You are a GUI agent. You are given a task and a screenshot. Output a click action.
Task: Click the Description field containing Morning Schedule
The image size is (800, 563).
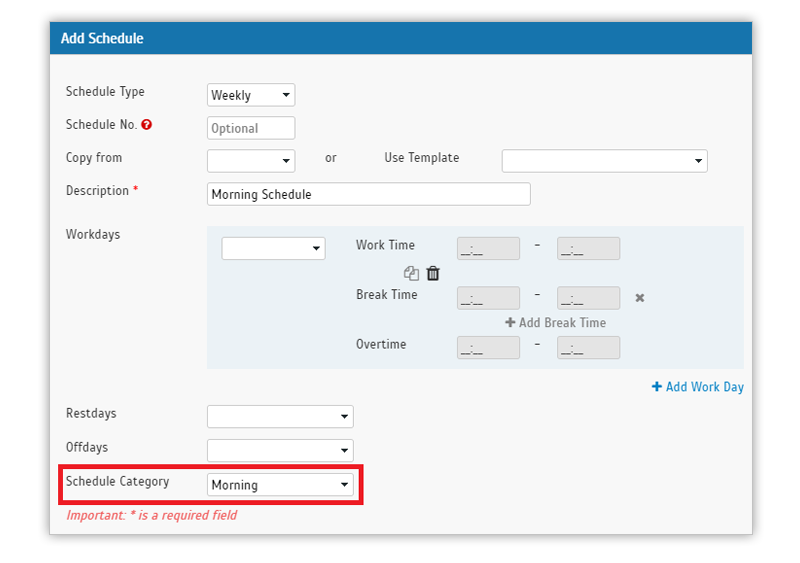tap(369, 194)
